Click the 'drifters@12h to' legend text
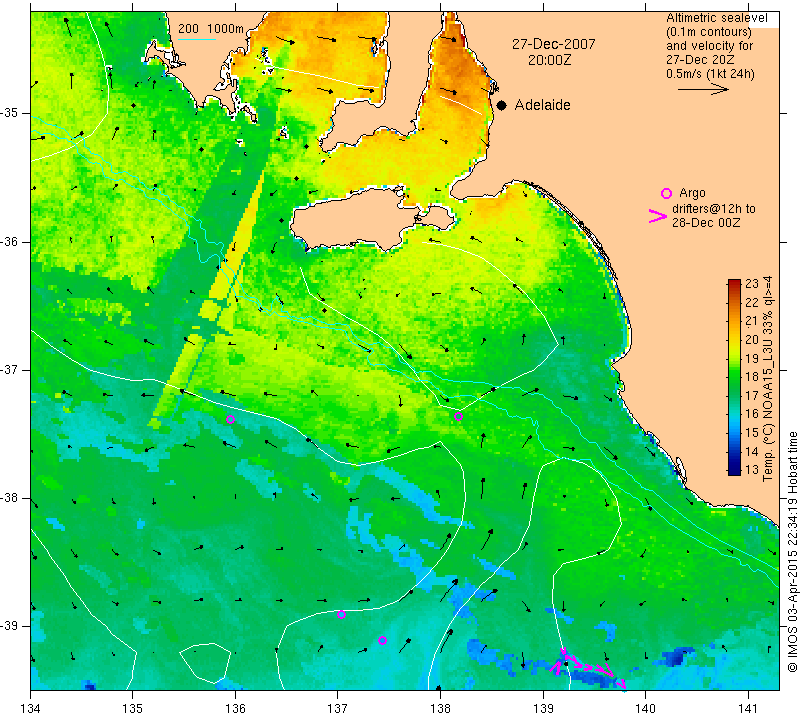 coord(714,208)
